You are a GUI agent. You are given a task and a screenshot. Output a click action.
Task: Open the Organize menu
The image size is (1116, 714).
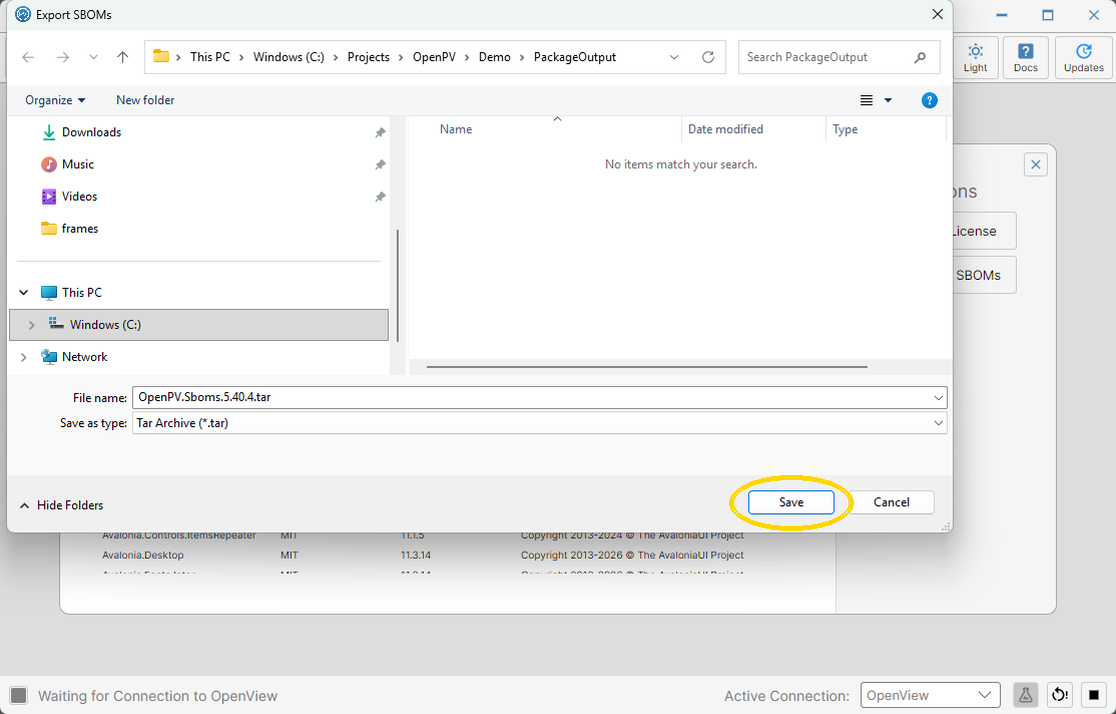coord(56,100)
